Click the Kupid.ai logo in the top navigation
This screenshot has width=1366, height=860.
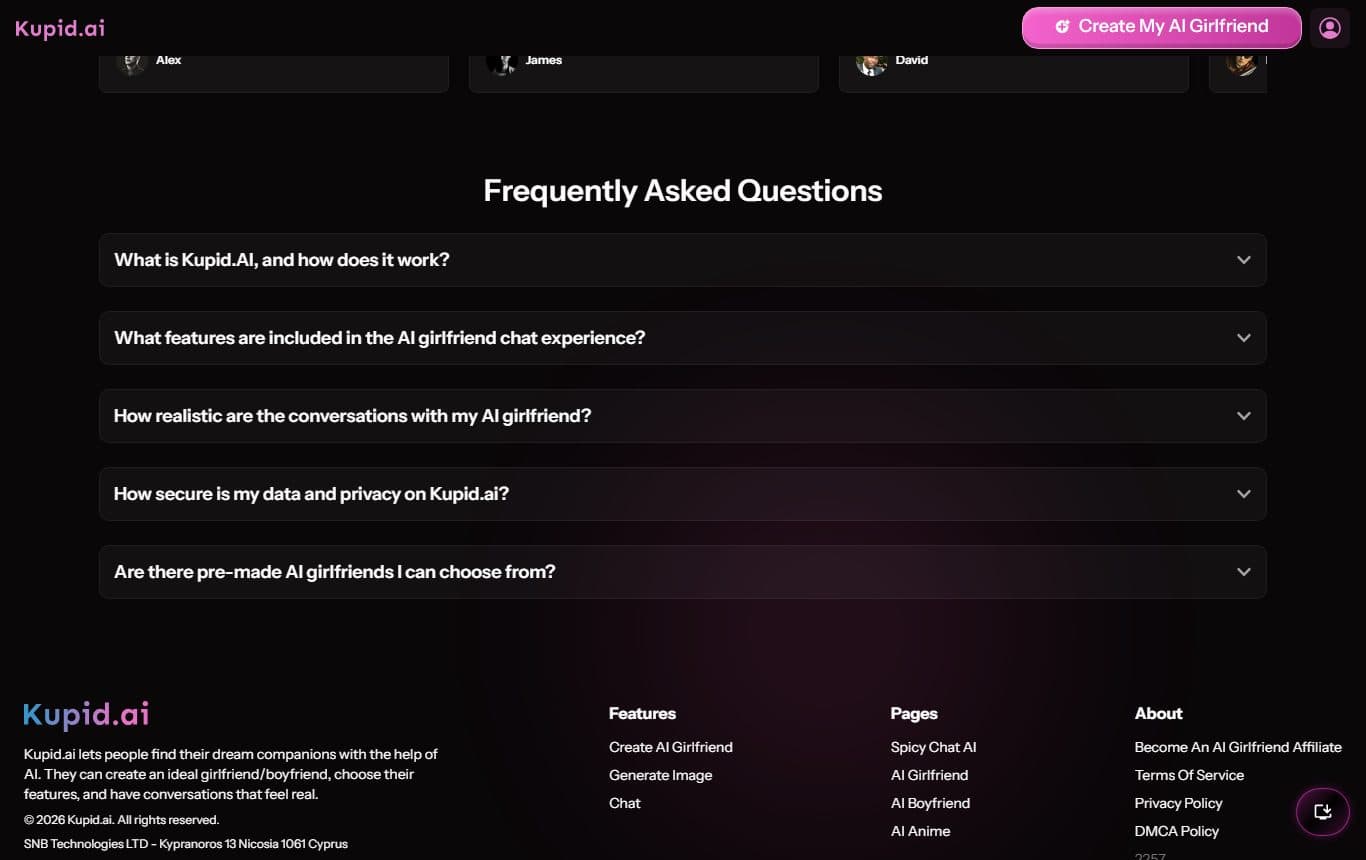tap(59, 27)
